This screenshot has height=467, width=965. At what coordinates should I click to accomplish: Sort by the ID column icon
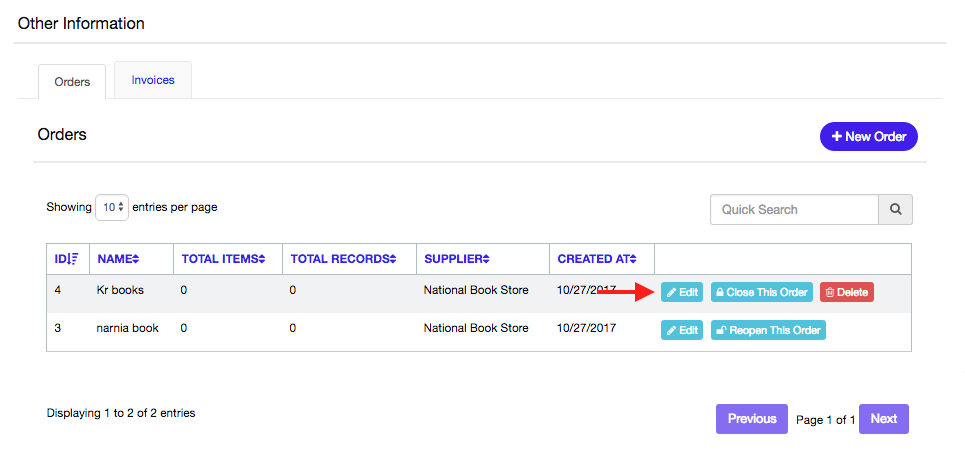[x=73, y=259]
